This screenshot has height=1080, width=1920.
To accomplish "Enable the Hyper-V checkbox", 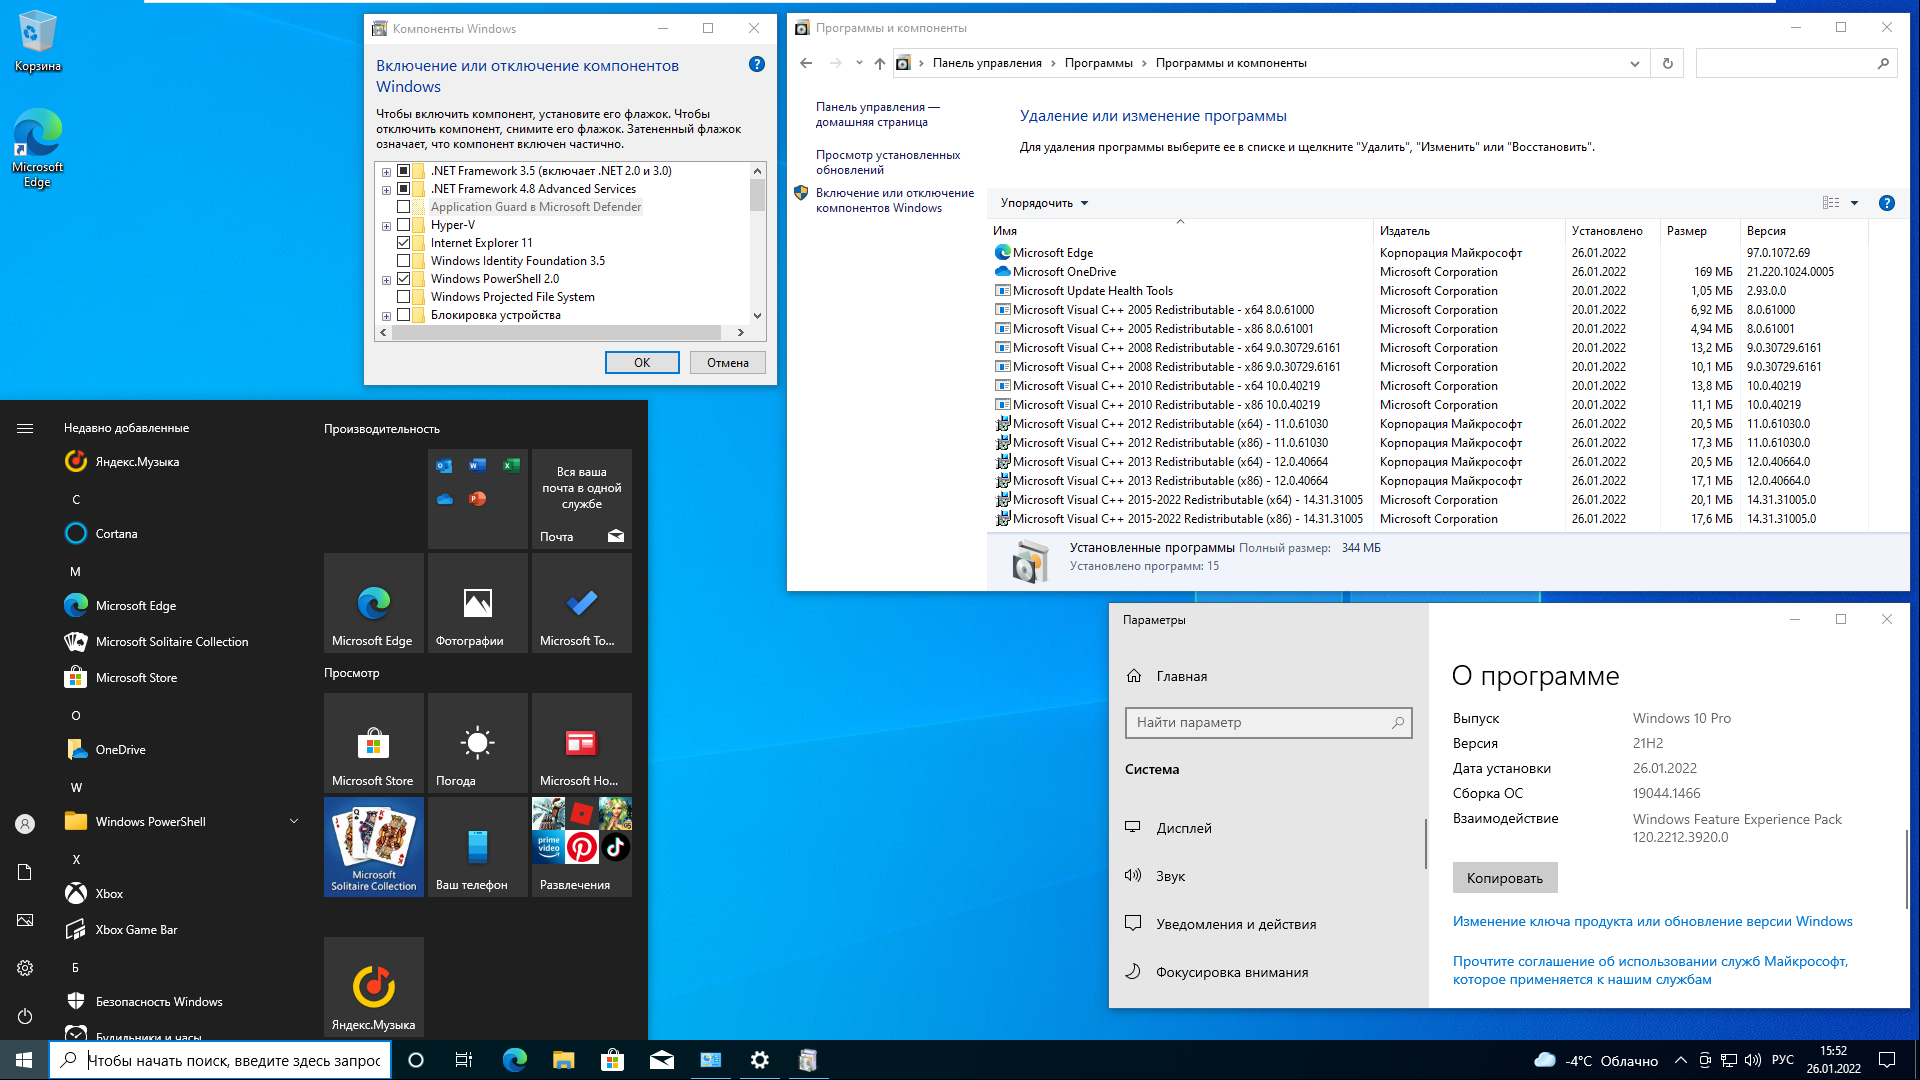I will (x=404, y=225).
